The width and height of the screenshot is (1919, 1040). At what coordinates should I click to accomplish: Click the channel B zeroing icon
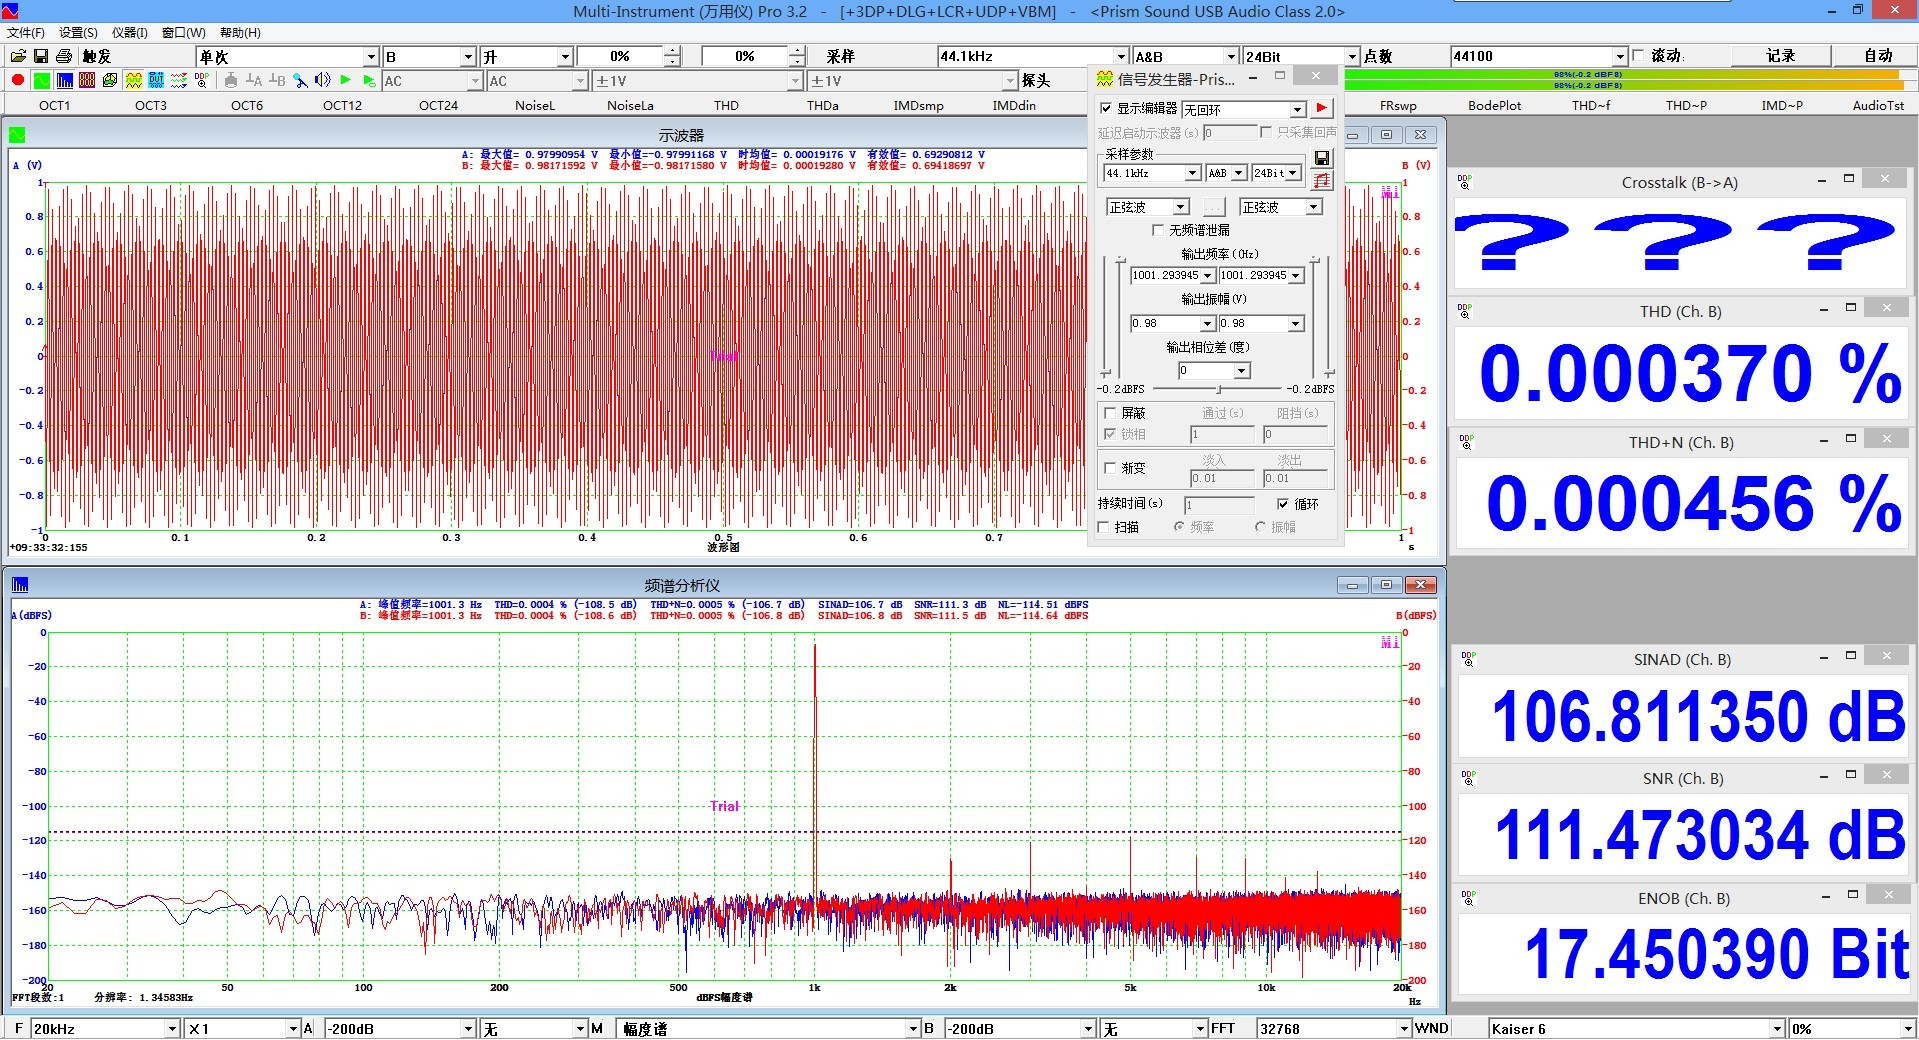[277, 81]
